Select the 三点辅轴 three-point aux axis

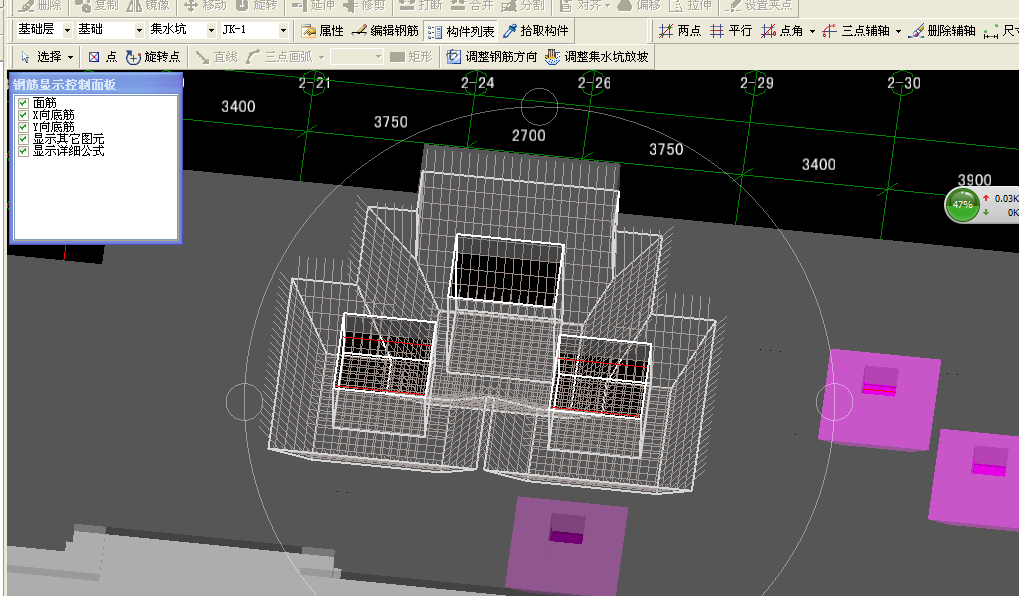856,31
